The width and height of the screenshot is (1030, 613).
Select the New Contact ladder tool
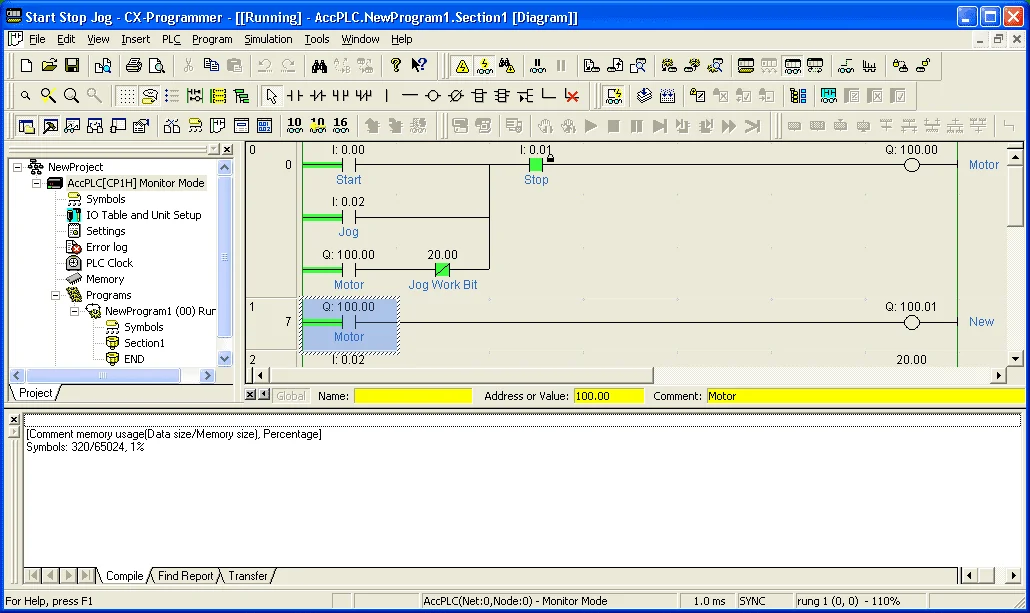[295, 96]
